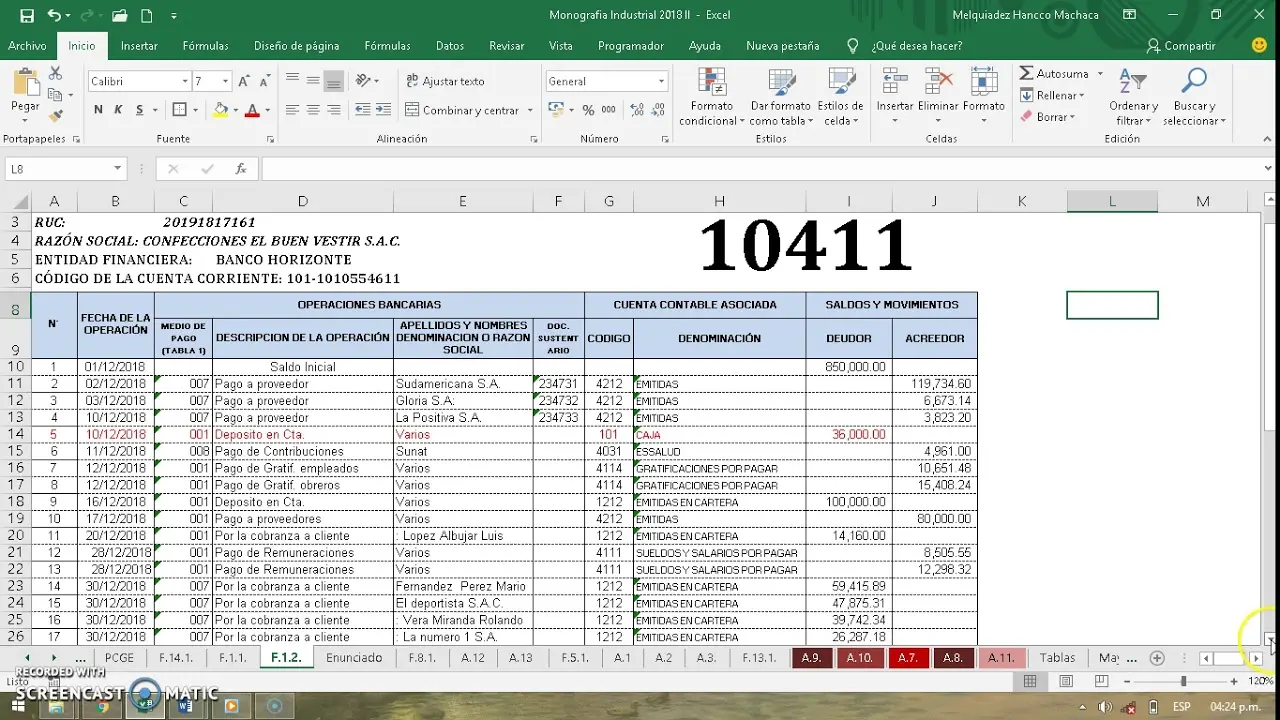Click the Compartir button
The height and width of the screenshot is (720, 1280).
[x=1181, y=46]
